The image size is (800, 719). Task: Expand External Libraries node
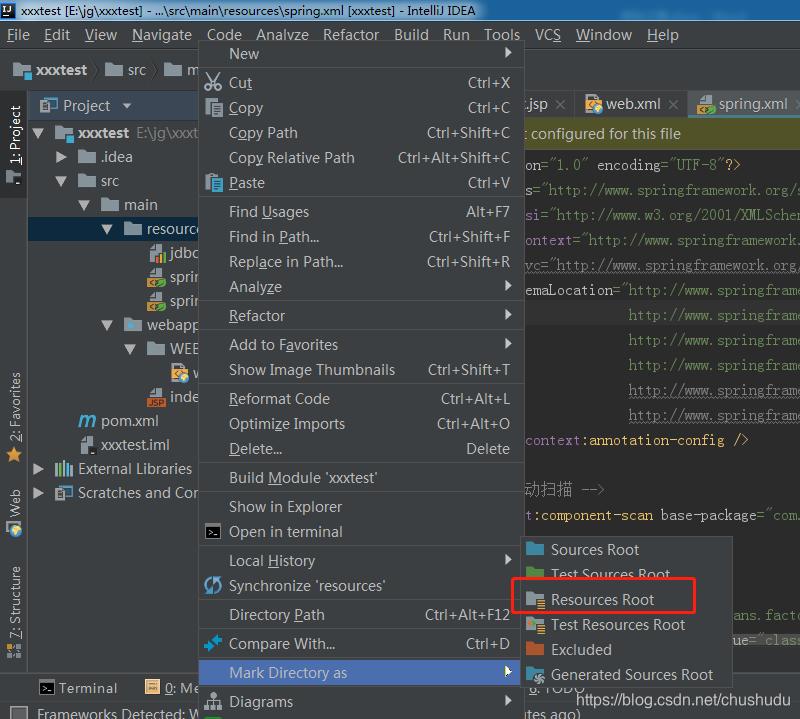[38, 469]
